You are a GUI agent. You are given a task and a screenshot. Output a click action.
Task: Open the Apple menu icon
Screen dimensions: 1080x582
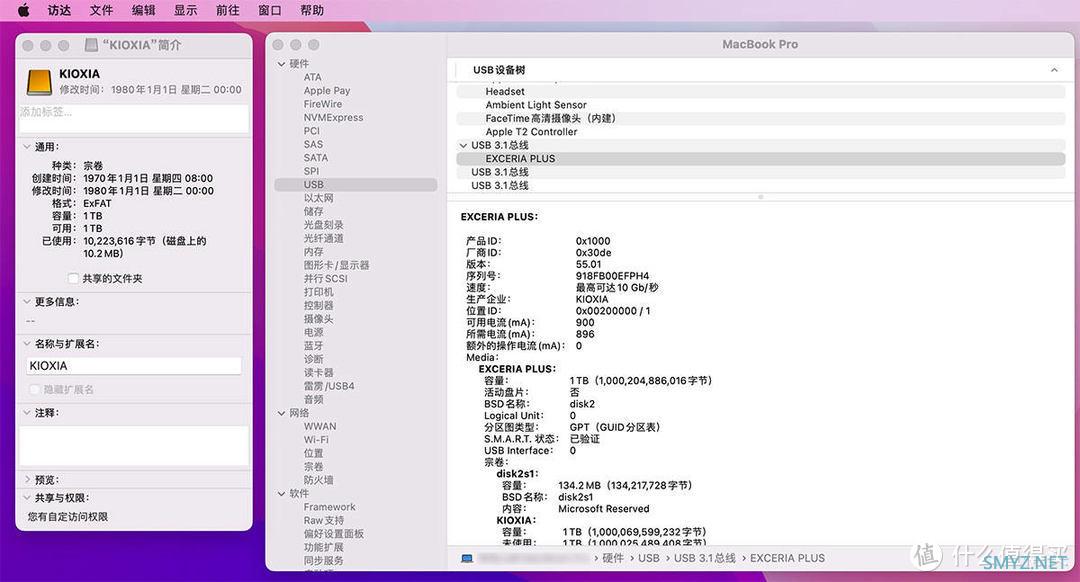pyautogui.click(x=23, y=10)
